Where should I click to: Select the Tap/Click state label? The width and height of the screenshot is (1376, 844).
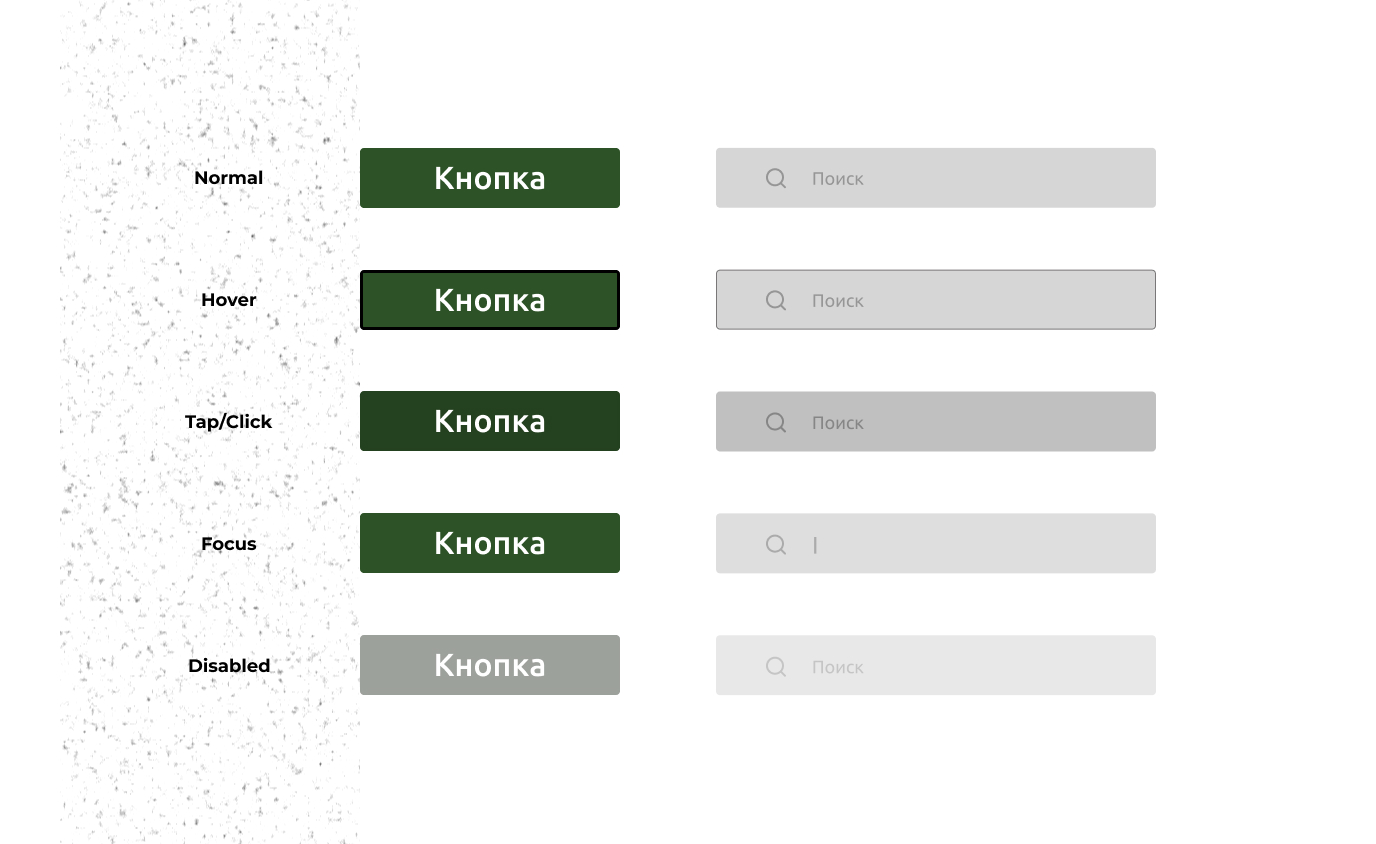tap(229, 422)
